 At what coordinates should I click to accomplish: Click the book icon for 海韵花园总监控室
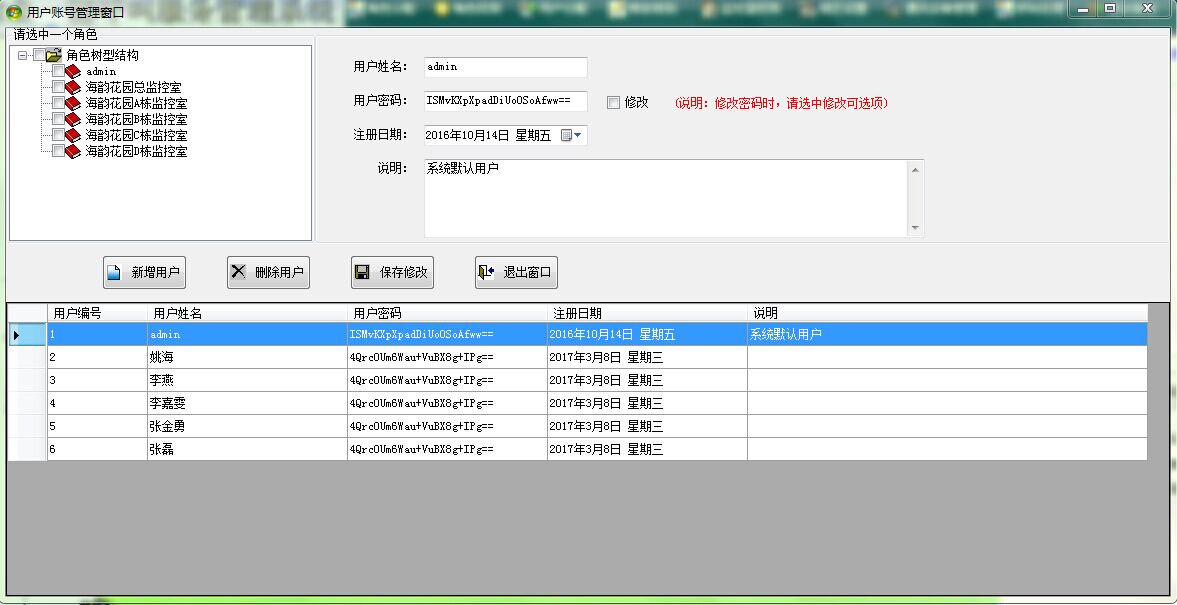click(73, 88)
